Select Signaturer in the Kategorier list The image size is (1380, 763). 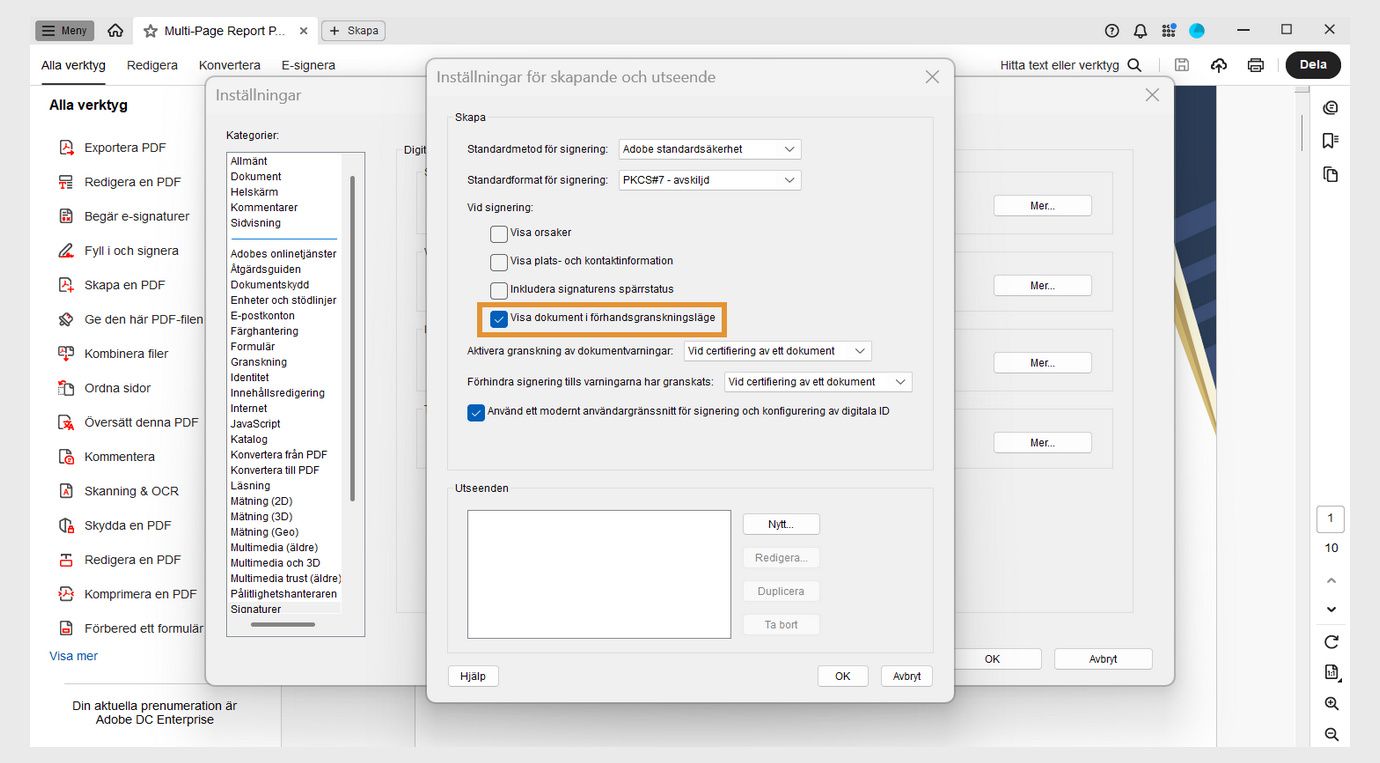[256, 609]
